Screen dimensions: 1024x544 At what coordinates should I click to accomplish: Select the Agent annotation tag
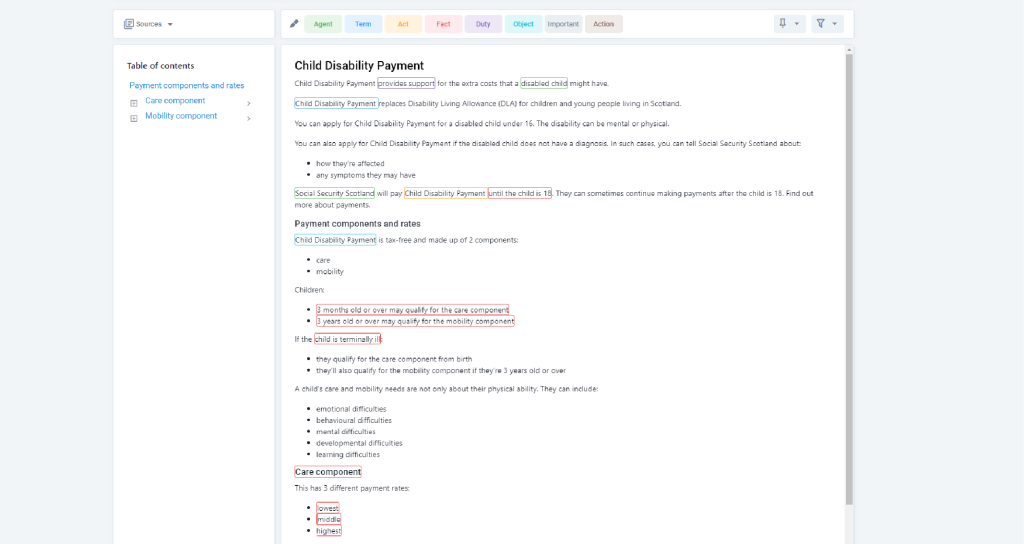(x=323, y=24)
